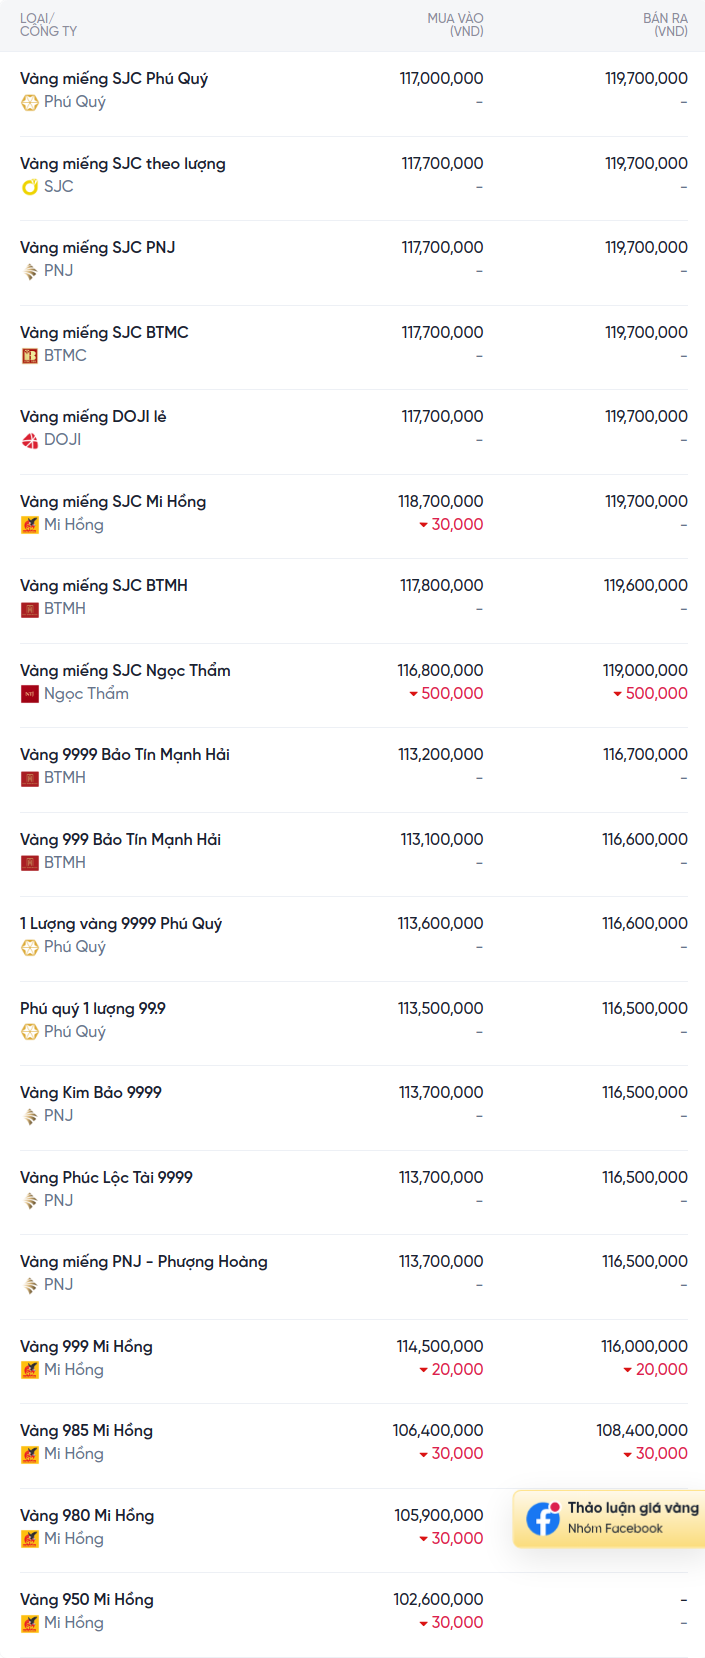The image size is (705, 1658).
Task: Click Vàng 985 Mi Hồng row title
Action: (87, 1431)
